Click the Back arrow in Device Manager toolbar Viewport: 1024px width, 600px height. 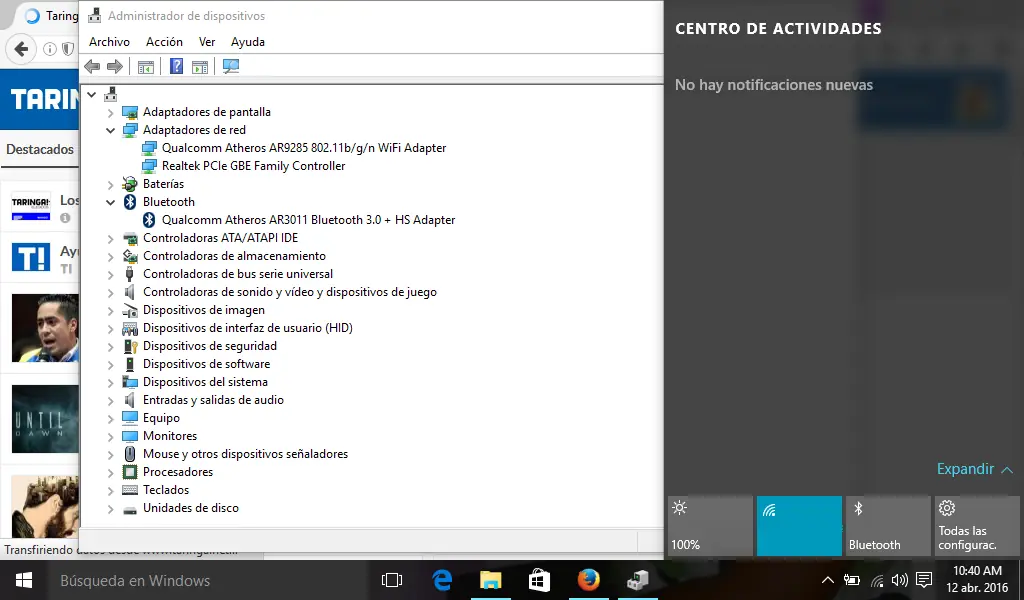92,66
